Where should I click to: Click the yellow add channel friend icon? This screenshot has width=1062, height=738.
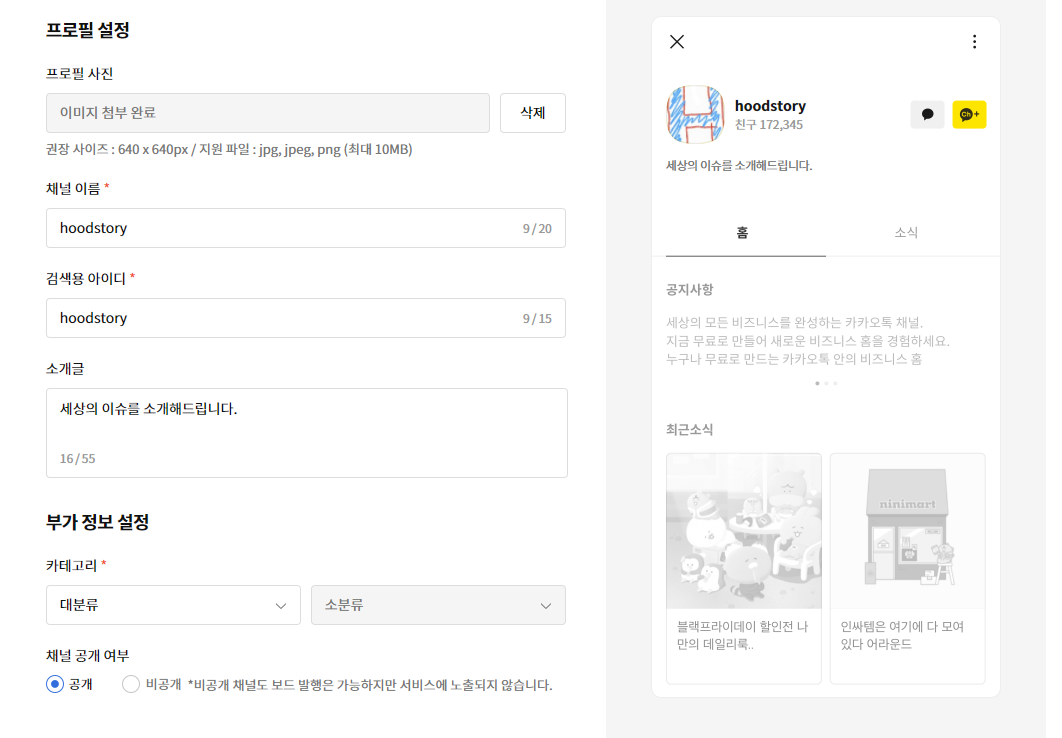click(x=969, y=114)
